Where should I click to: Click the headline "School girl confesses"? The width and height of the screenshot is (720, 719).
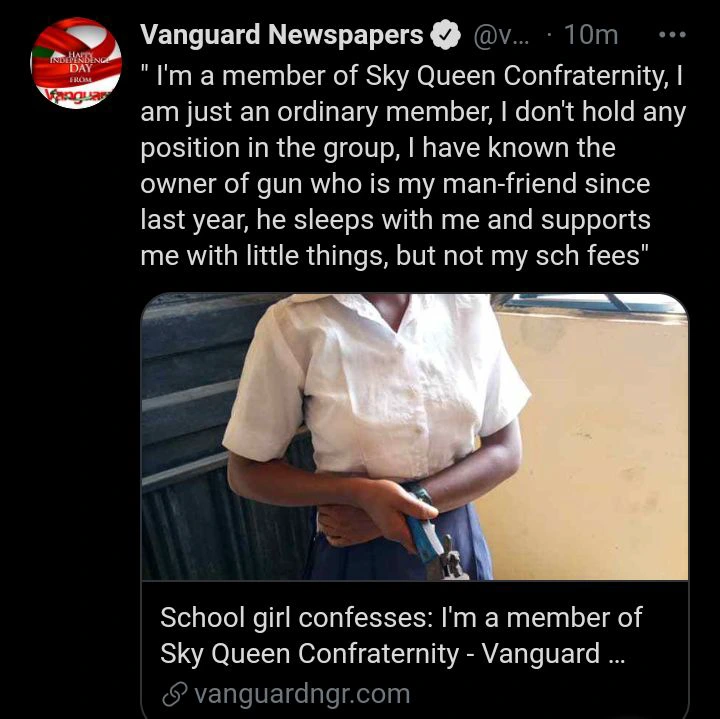tap(296, 618)
